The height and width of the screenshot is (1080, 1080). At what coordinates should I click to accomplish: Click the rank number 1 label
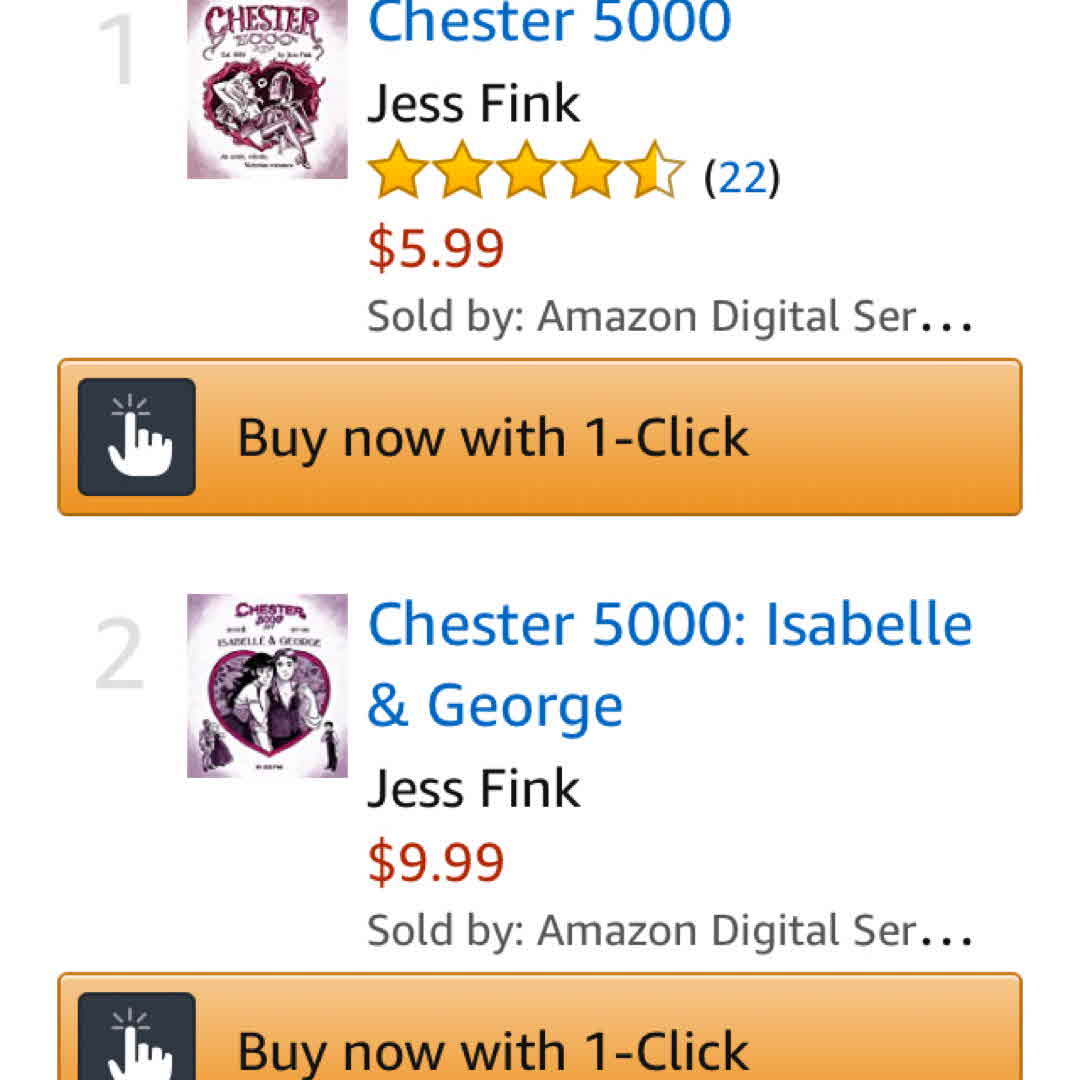(119, 50)
